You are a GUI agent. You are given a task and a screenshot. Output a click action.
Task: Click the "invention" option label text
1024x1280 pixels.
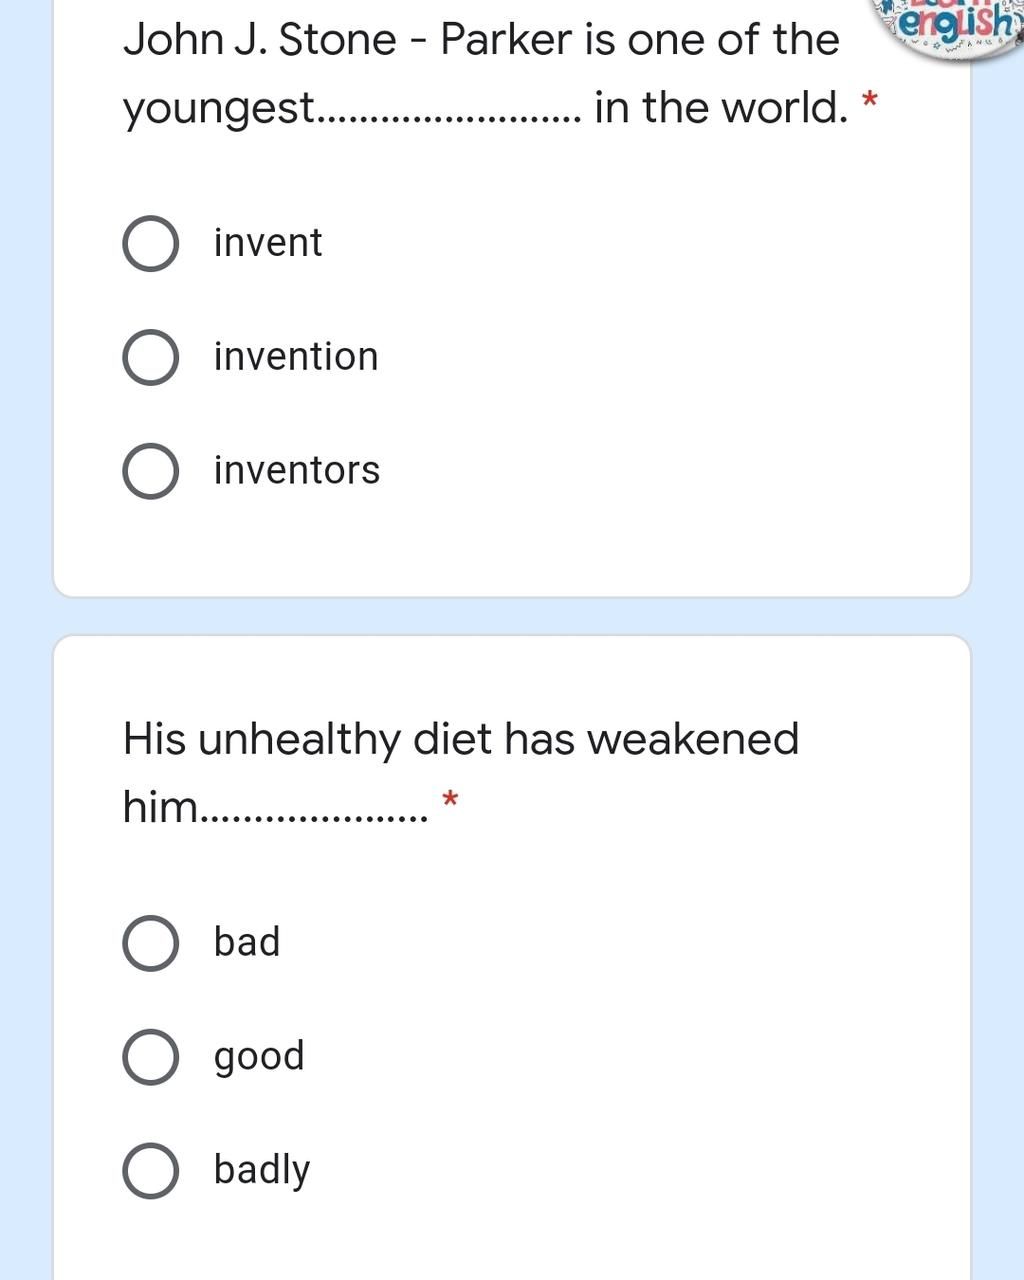[x=296, y=357]
